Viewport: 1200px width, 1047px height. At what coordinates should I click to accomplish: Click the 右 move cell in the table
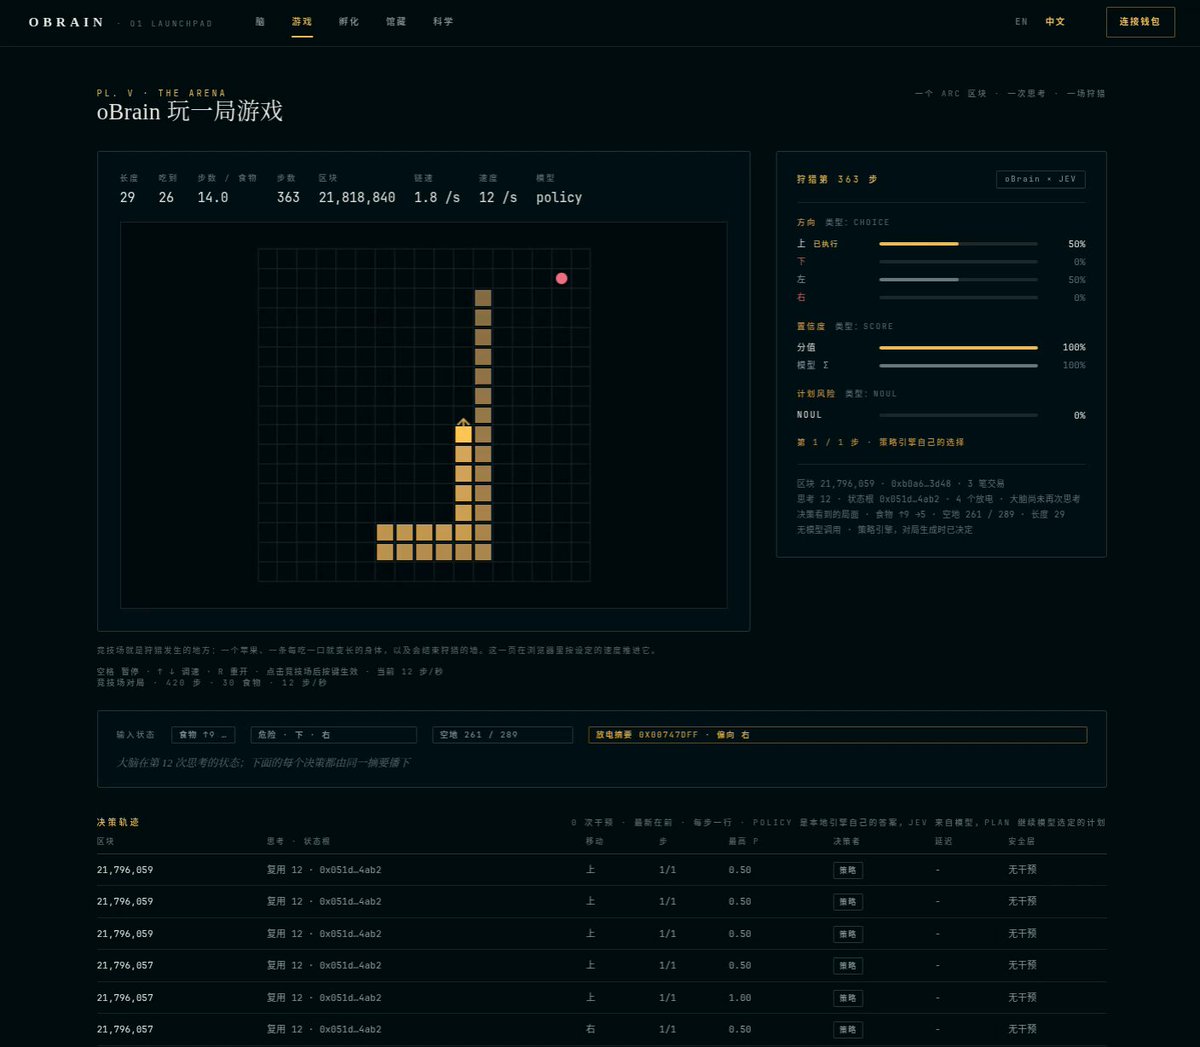590,1029
